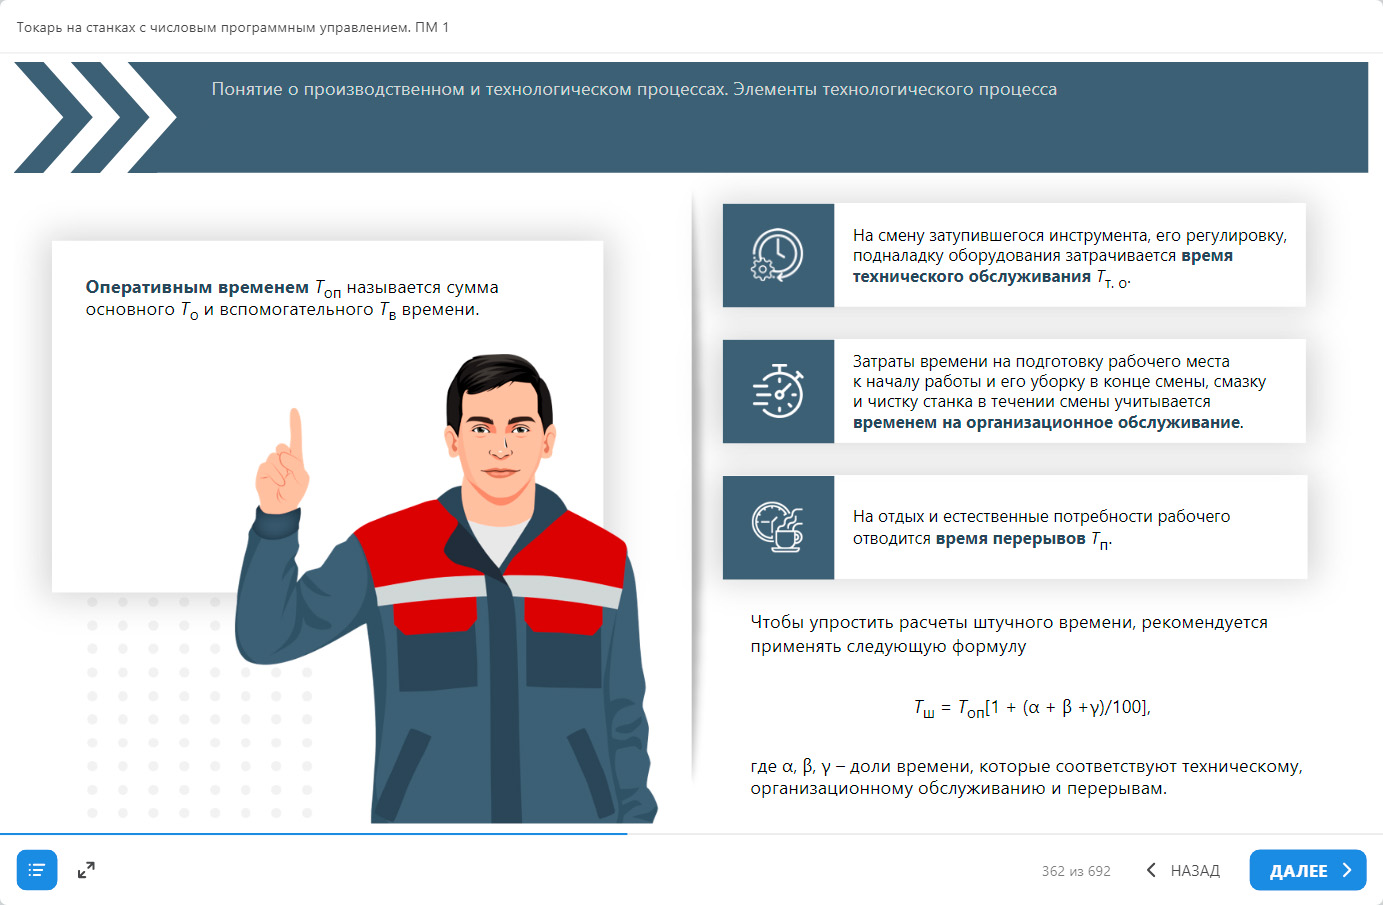This screenshot has height=905, width=1383.
Task: Toggle fullscreen mode with the expand arrows icon
Action: (x=86, y=870)
